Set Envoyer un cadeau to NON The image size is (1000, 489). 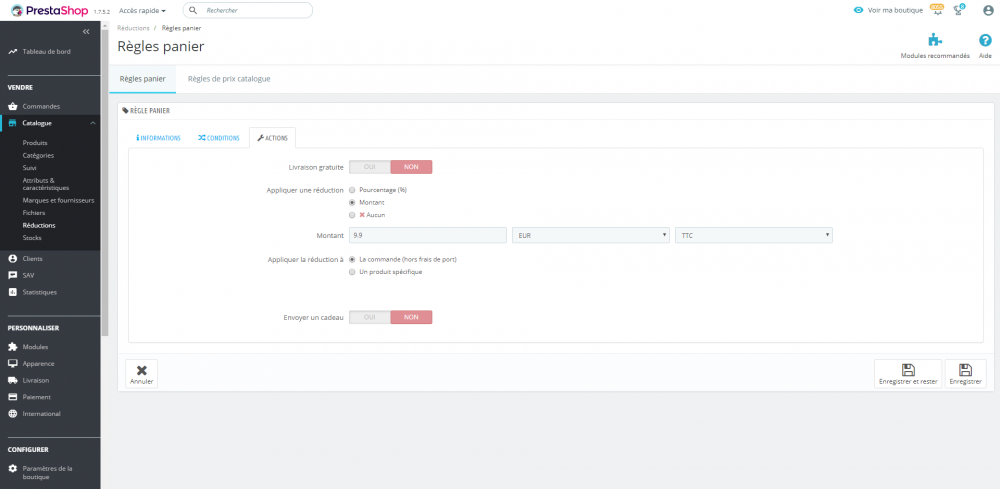pos(411,317)
